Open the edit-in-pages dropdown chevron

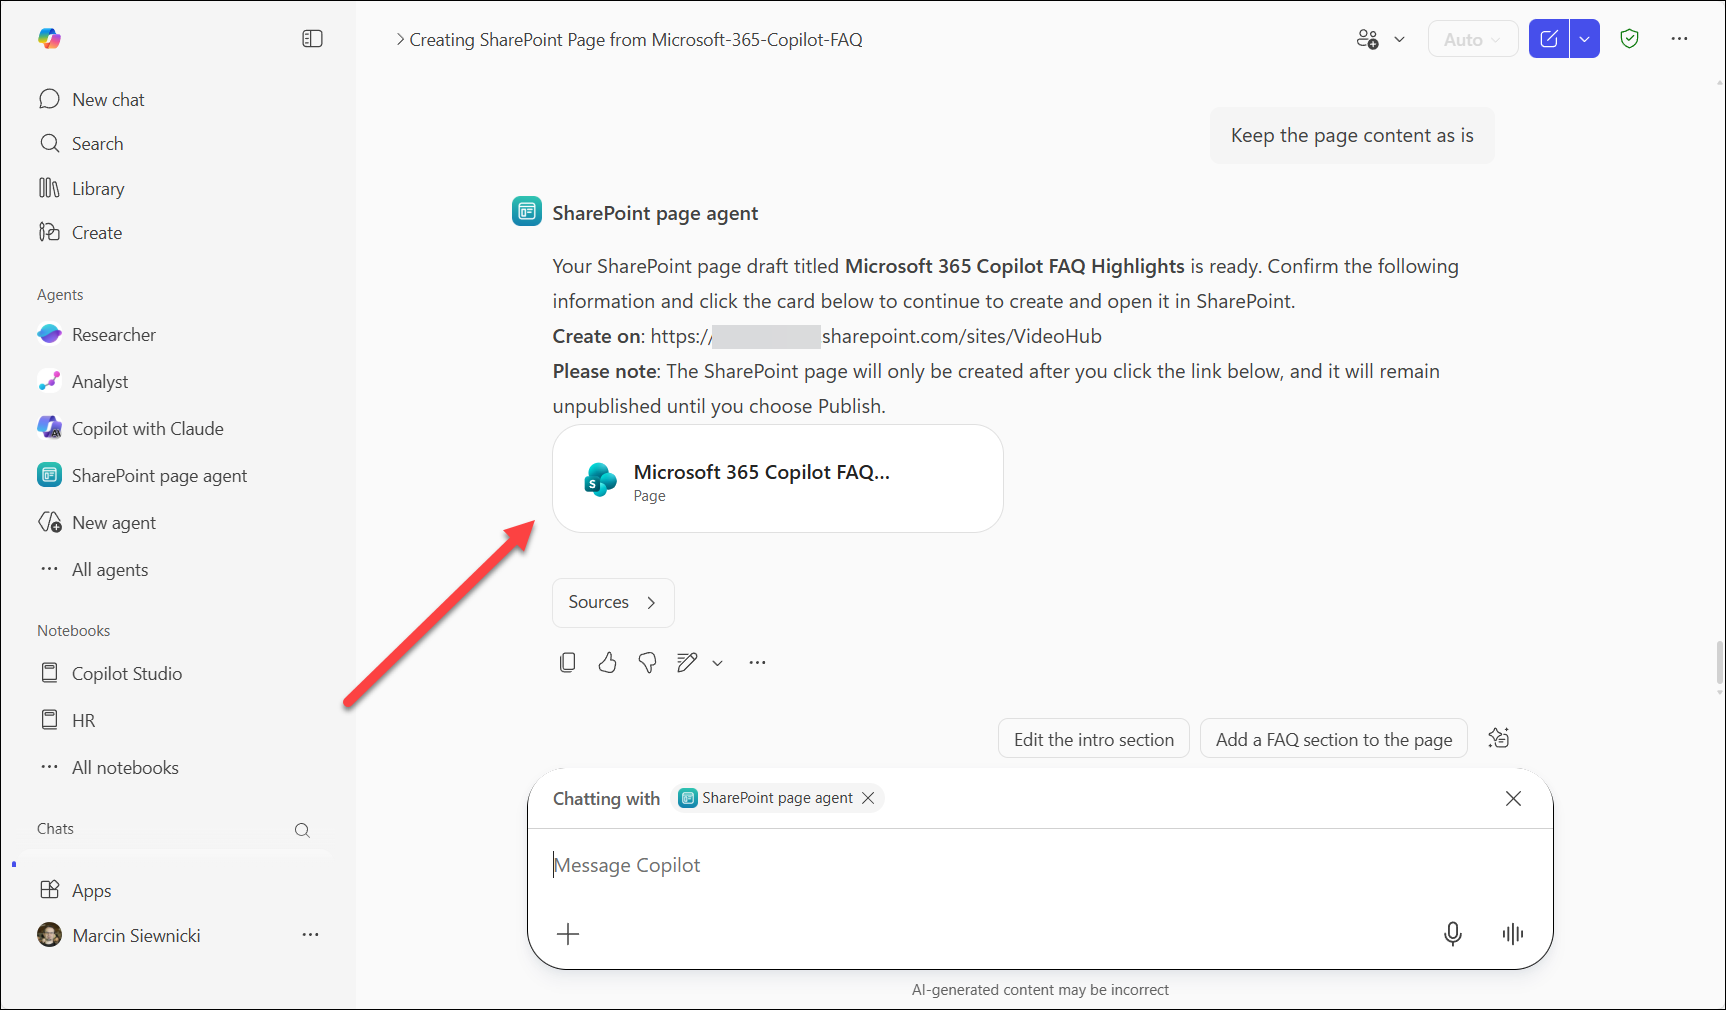tap(717, 663)
